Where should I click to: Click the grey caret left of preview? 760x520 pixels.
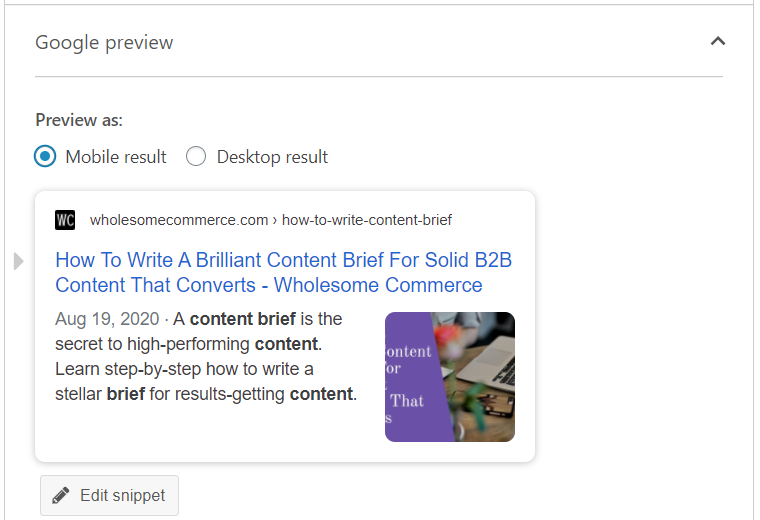18,262
